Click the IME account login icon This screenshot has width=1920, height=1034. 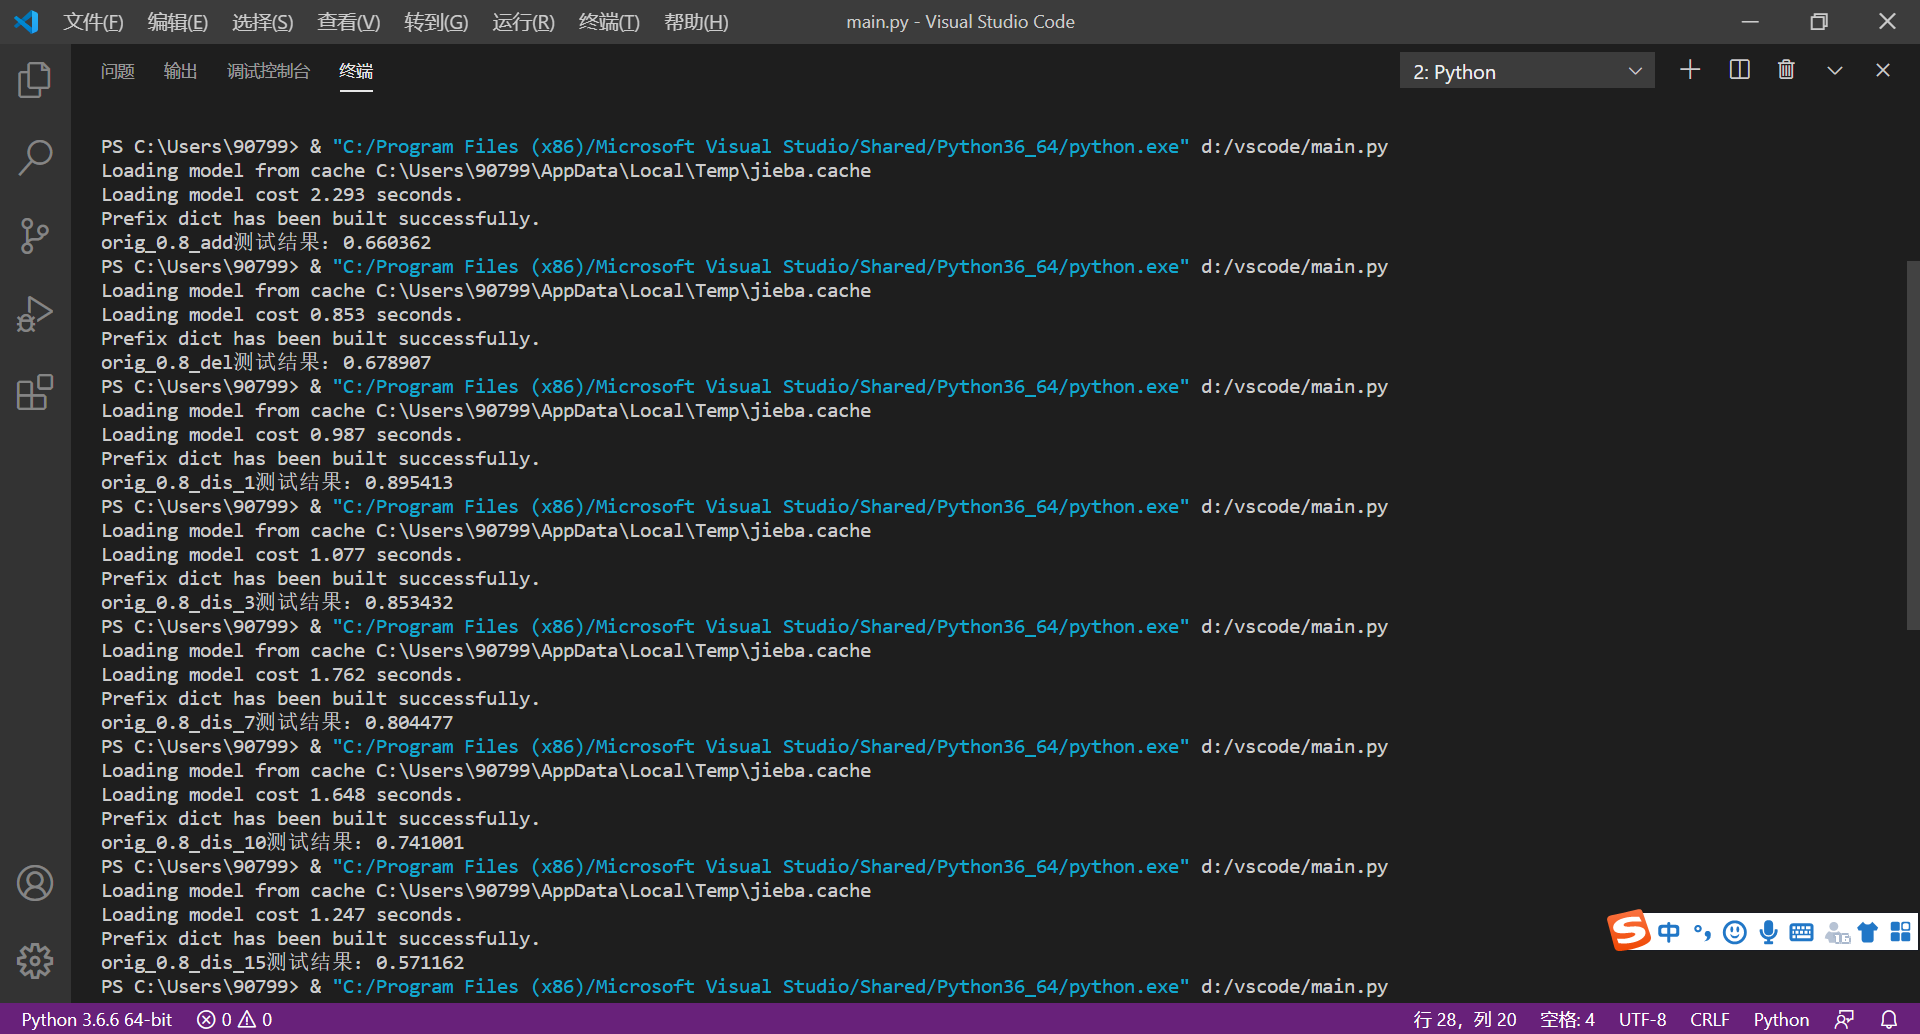click(x=1837, y=933)
